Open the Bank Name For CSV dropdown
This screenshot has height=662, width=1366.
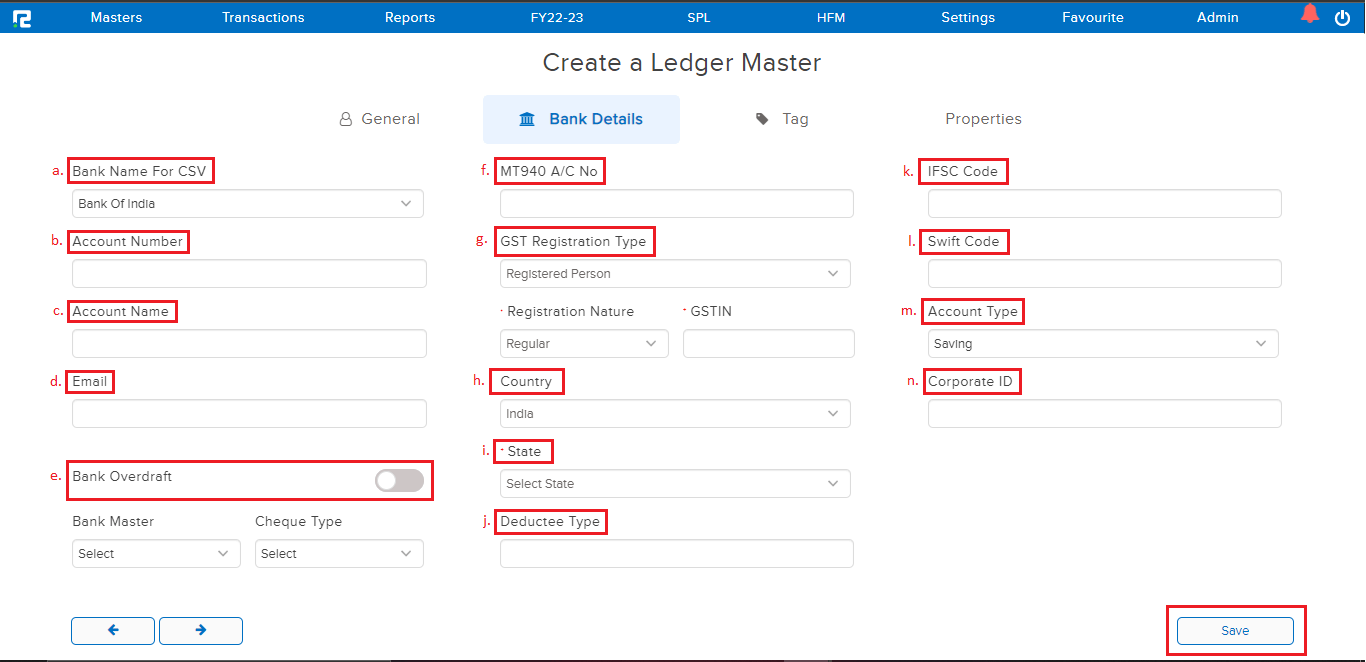click(248, 204)
